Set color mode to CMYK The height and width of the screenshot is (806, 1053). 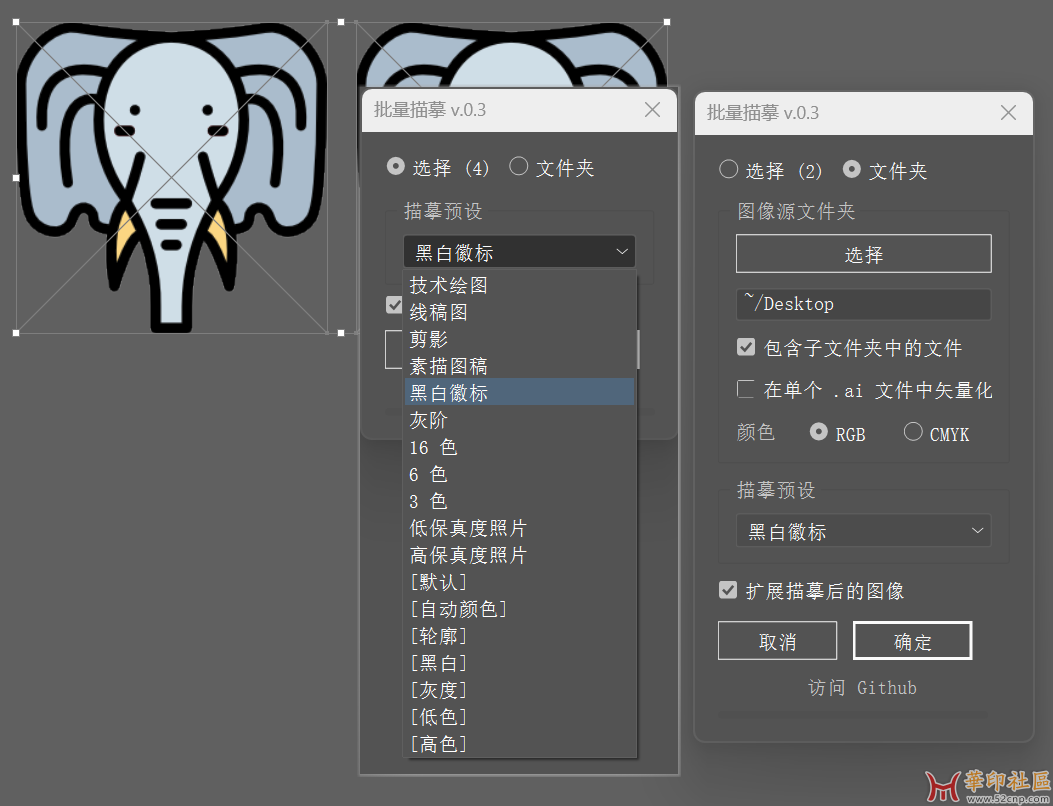[913, 432]
